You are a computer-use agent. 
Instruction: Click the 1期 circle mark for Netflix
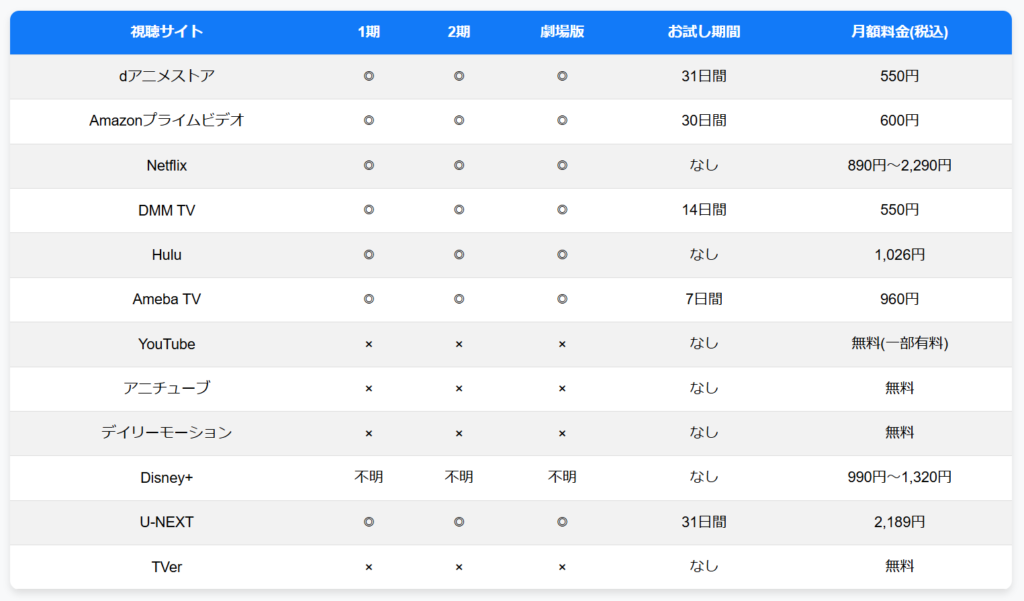coord(368,165)
